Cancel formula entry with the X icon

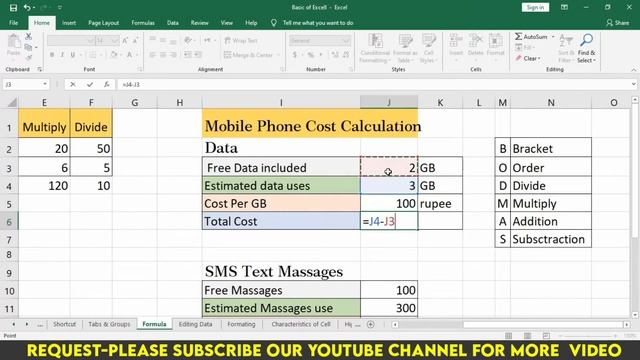(73, 84)
